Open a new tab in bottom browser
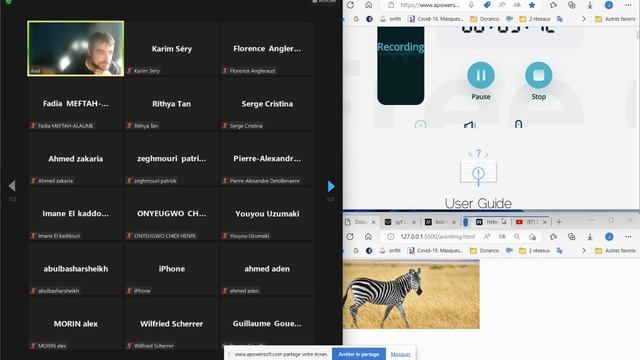The height and width of the screenshot is (360, 640). pyautogui.click(x=559, y=222)
